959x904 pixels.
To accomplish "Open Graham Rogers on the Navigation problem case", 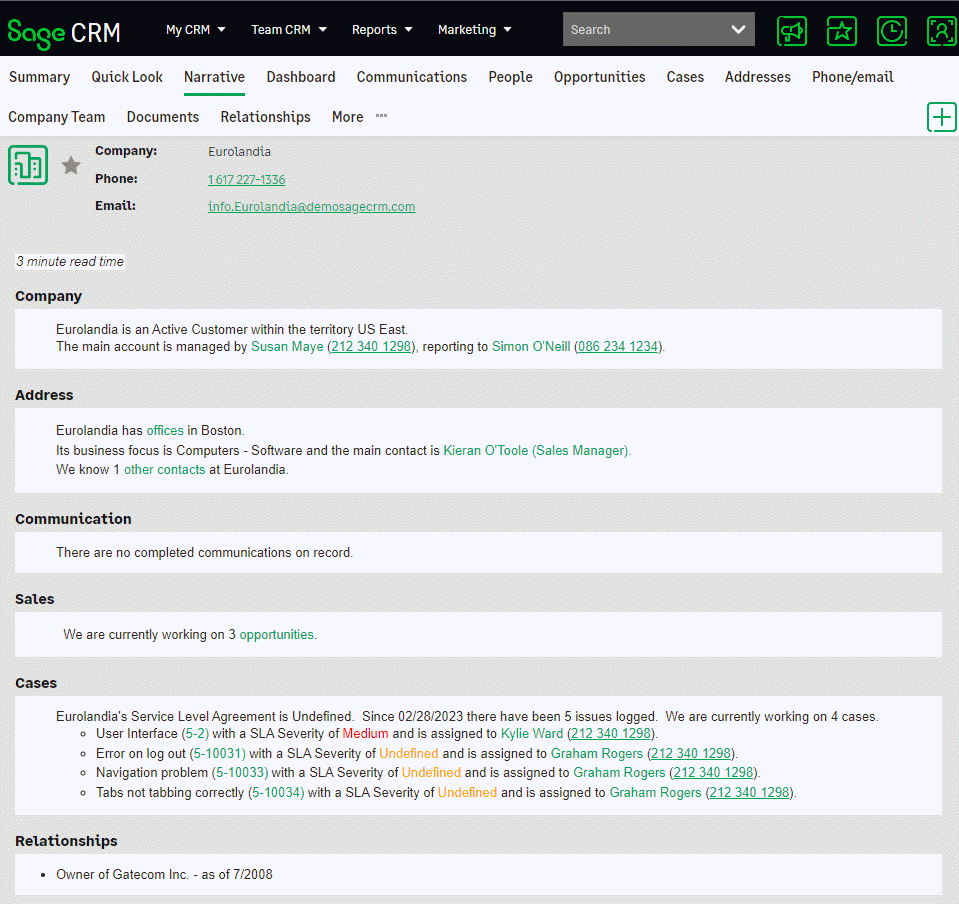I will coord(619,773).
